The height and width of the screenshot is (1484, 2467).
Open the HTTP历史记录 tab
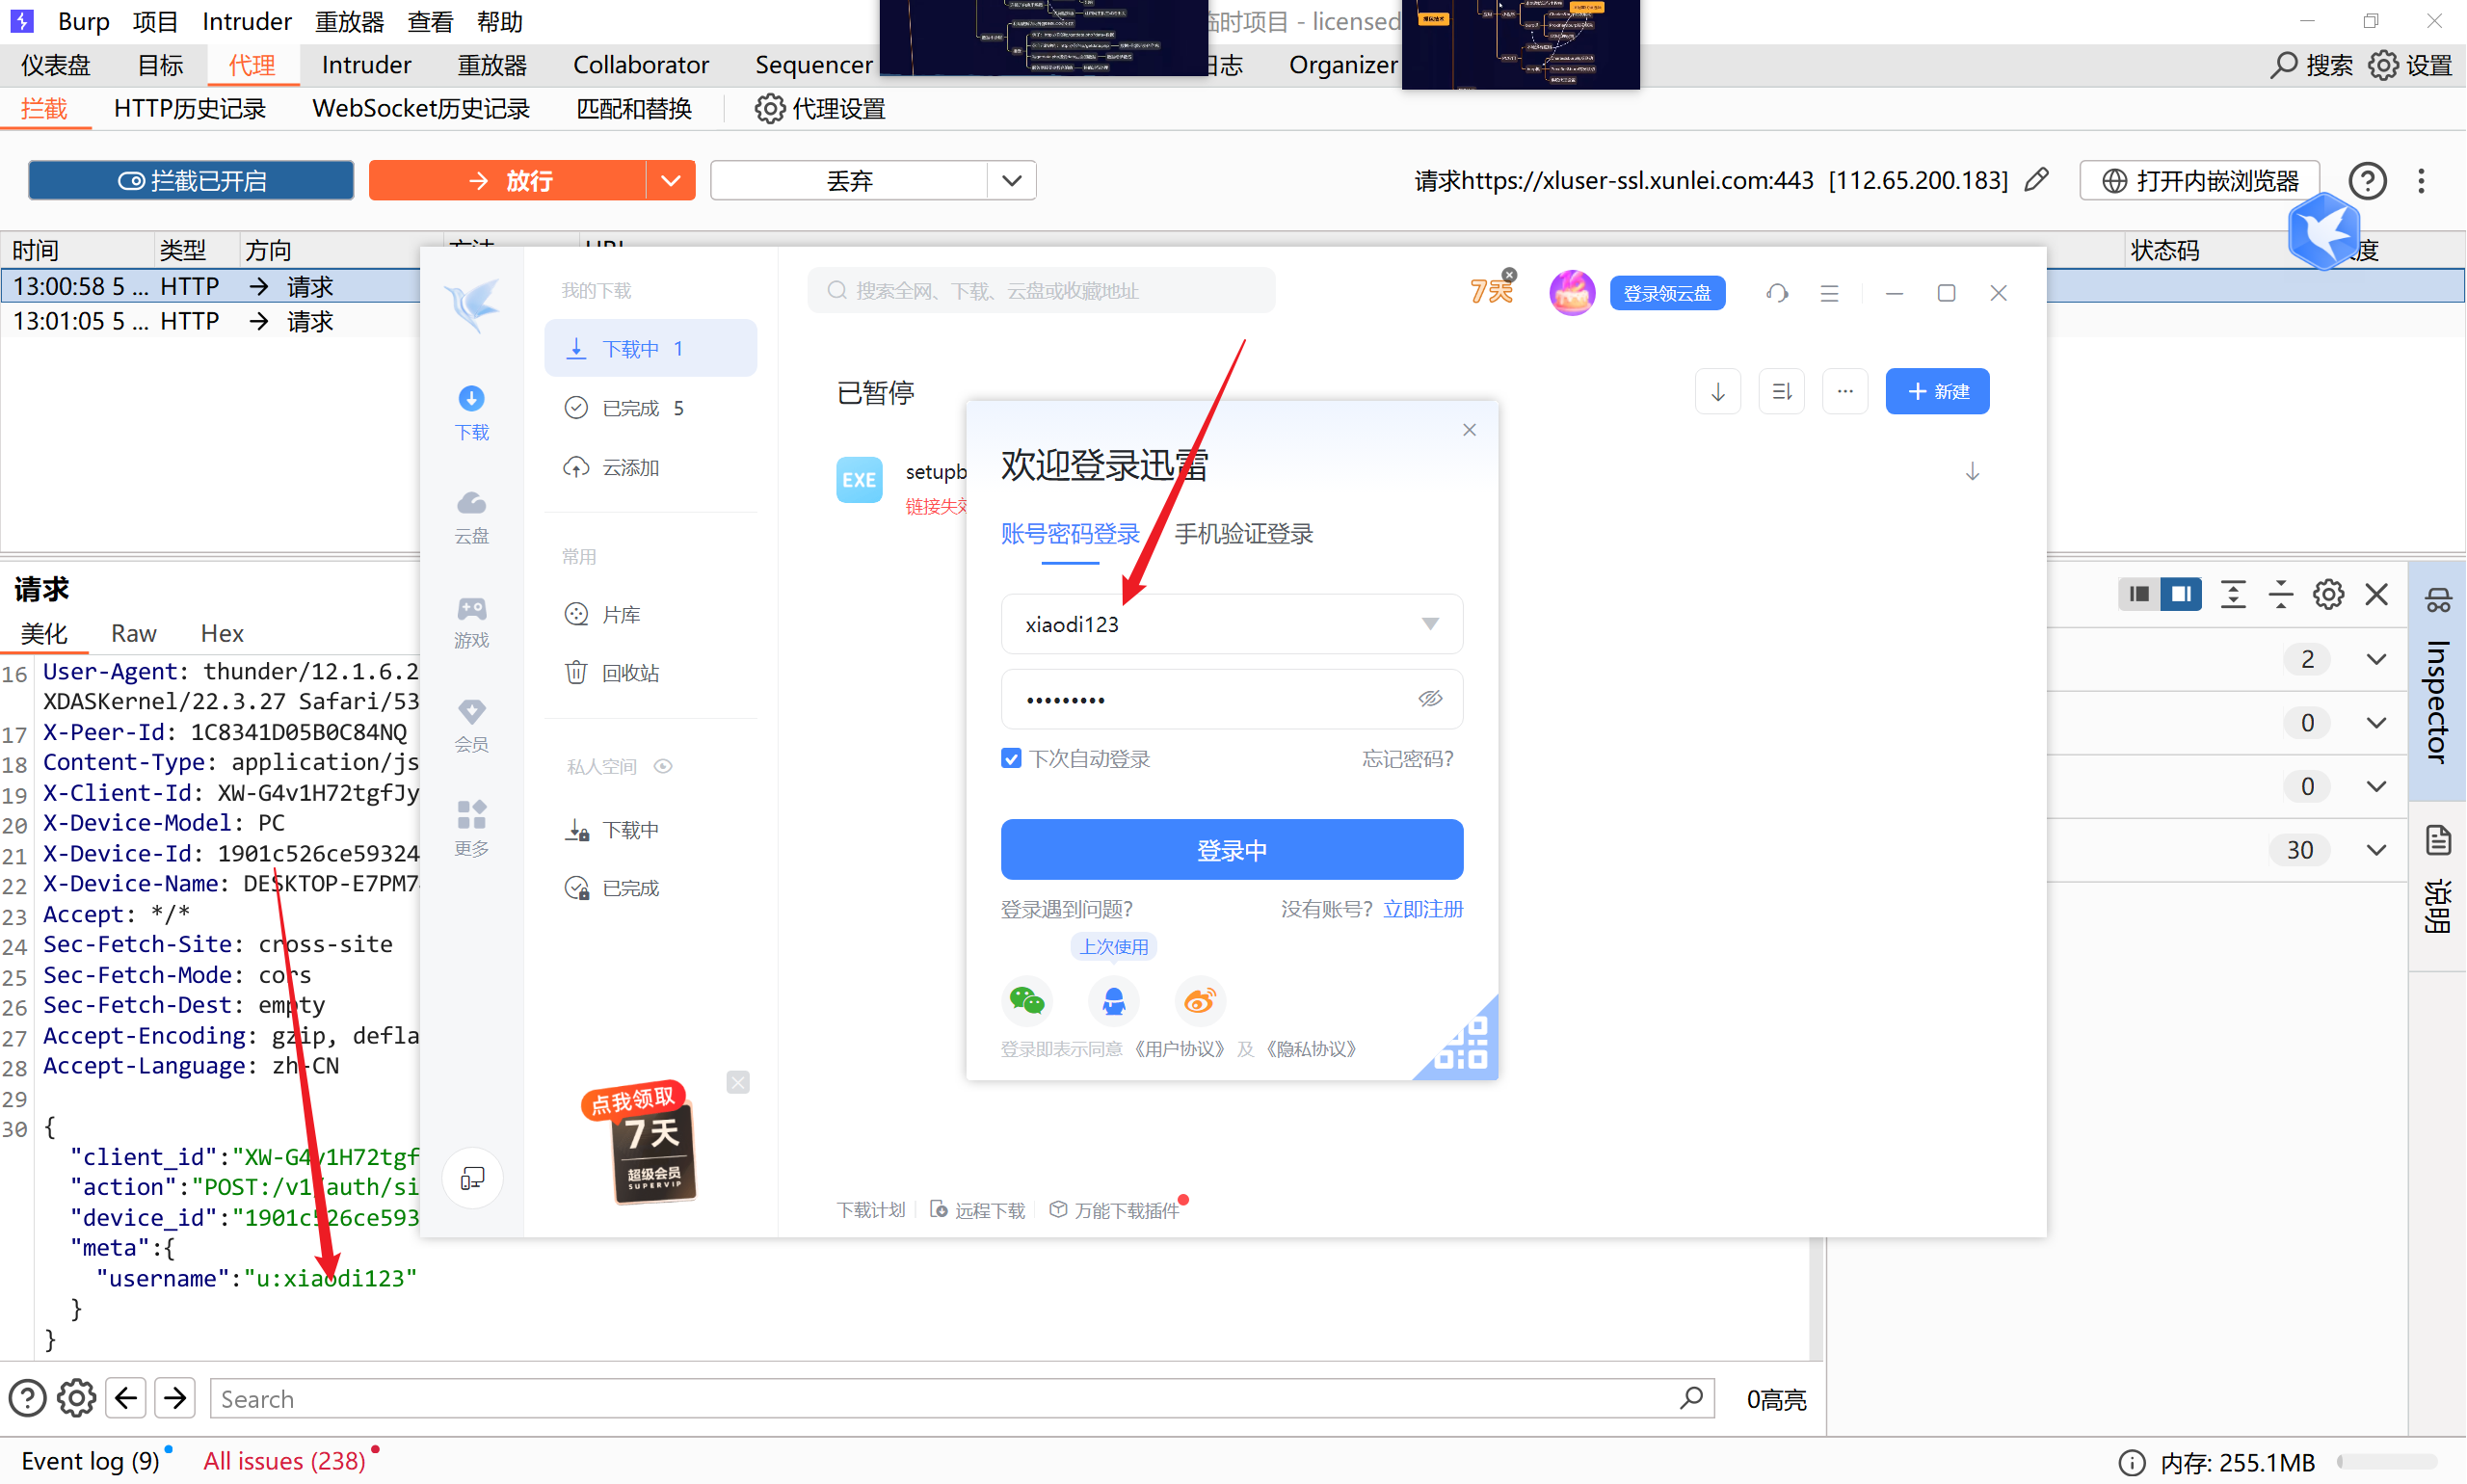(x=189, y=109)
